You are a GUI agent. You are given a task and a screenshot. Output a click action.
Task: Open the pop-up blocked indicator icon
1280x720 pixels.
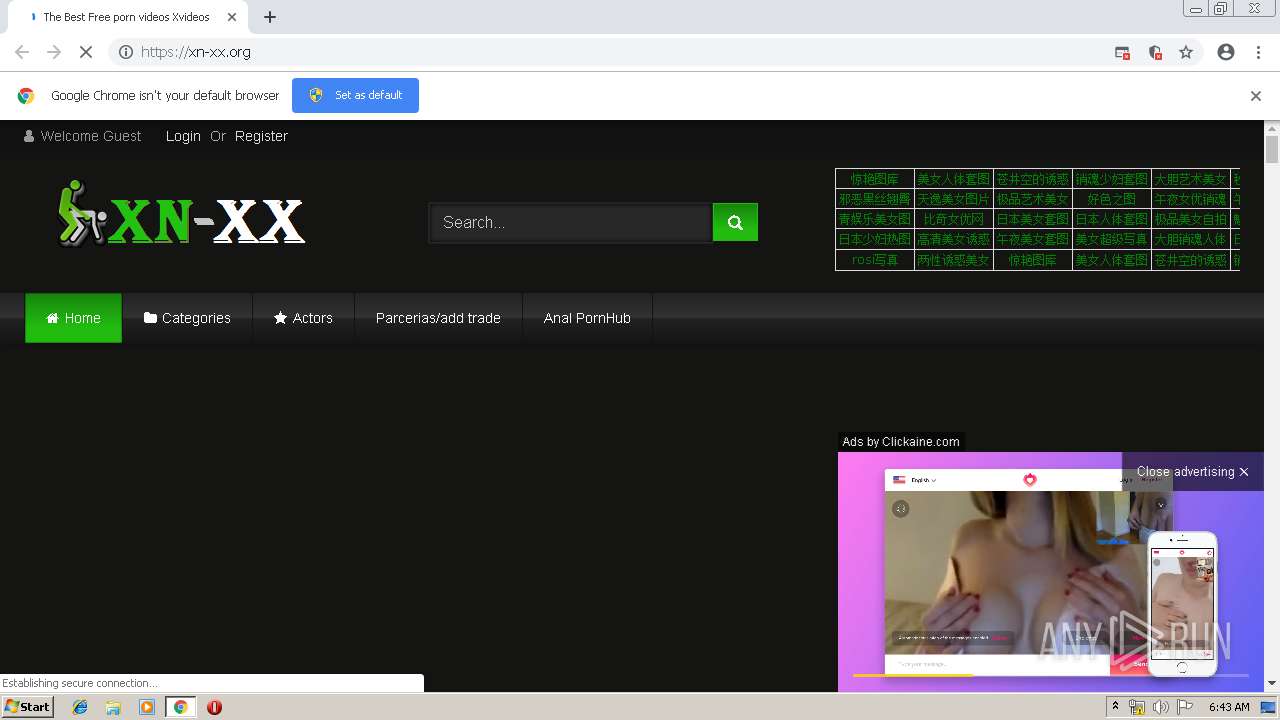coord(1122,53)
